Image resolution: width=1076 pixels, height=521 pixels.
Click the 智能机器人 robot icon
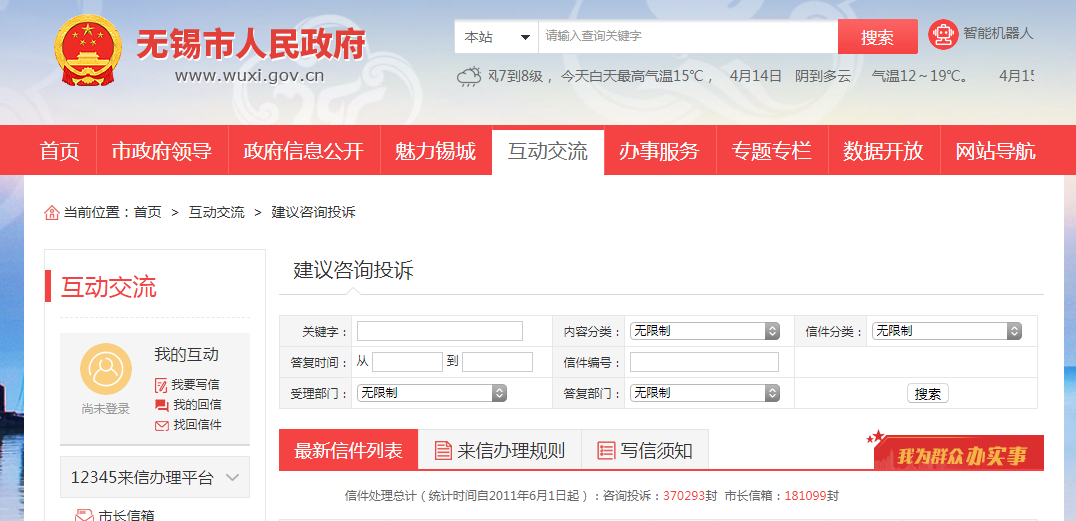click(942, 35)
